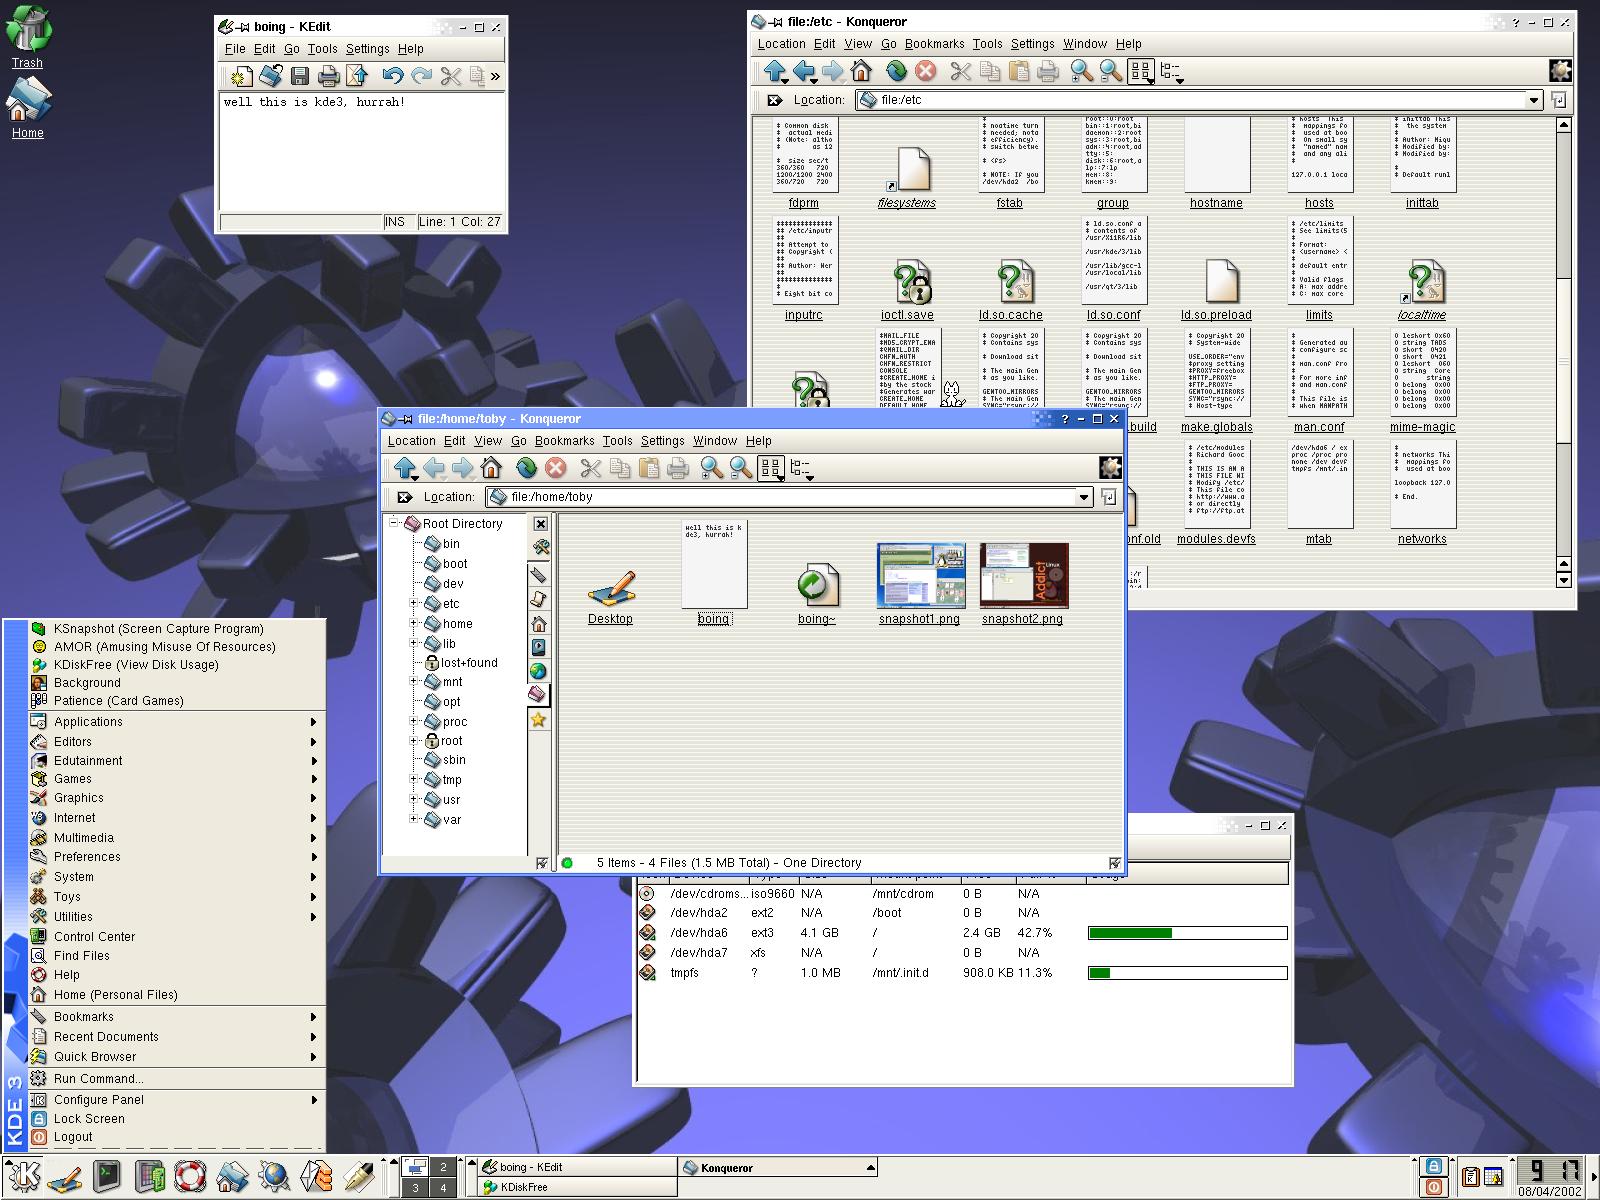
Task: Zoom in using magnifier in home/toby Konqueror
Action: (711, 468)
